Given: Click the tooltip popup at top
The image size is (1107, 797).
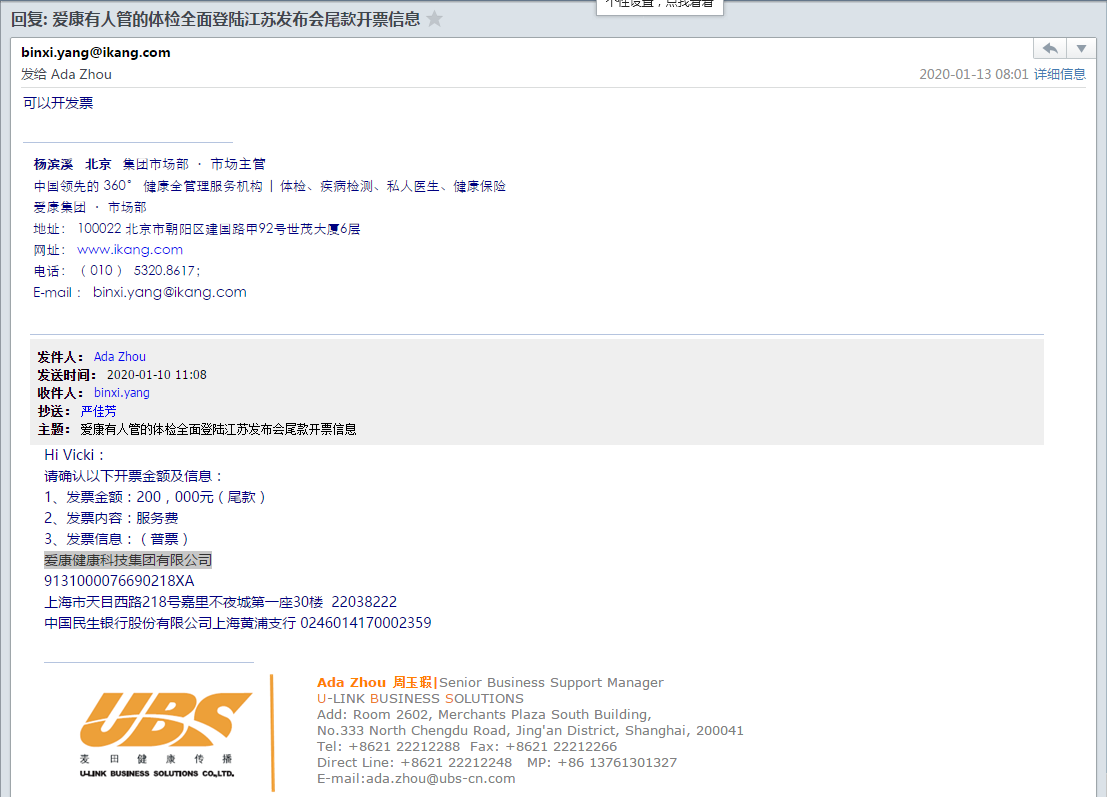Looking at the screenshot, I should 660,6.
